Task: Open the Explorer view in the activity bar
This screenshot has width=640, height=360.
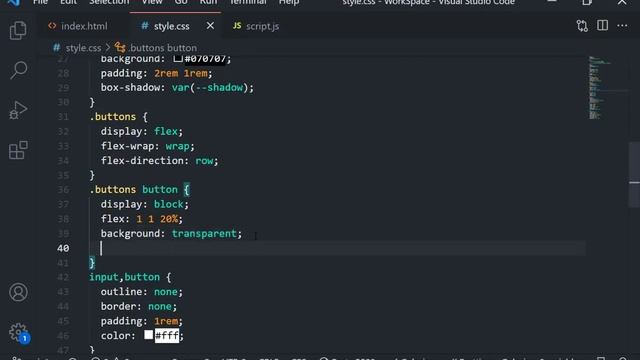Action: click(18, 30)
